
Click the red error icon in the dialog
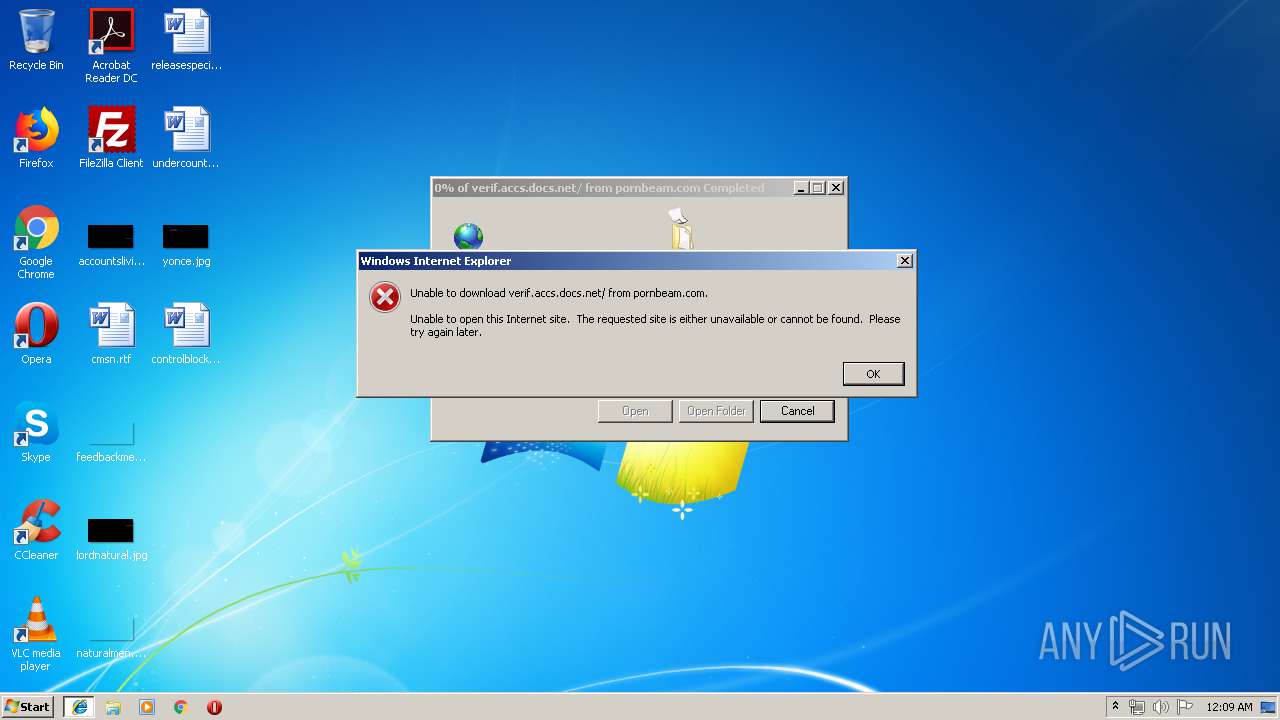click(x=385, y=297)
